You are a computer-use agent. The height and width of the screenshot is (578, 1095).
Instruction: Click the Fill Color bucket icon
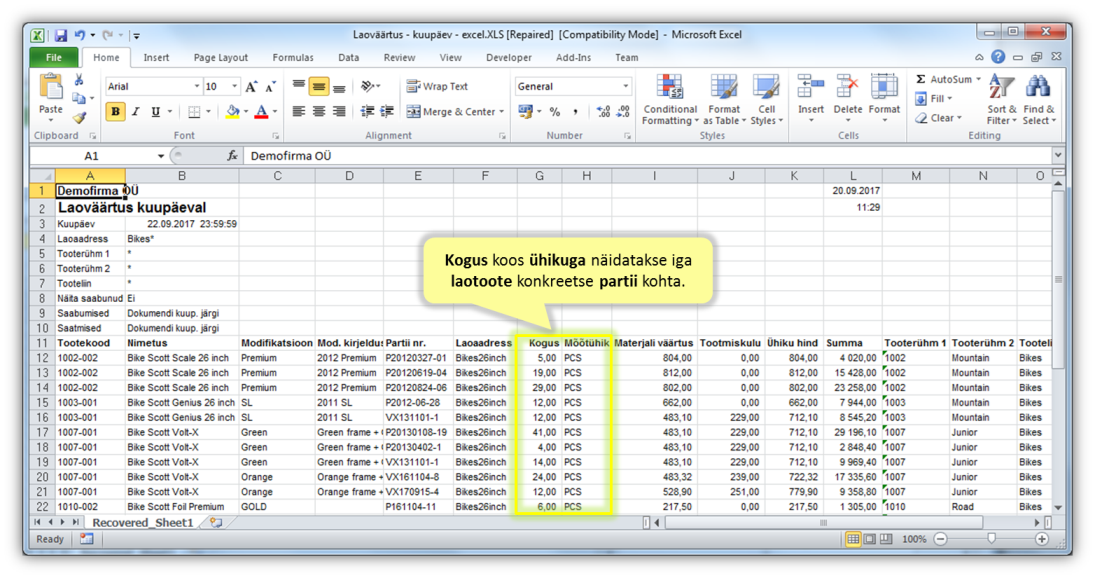(233, 112)
